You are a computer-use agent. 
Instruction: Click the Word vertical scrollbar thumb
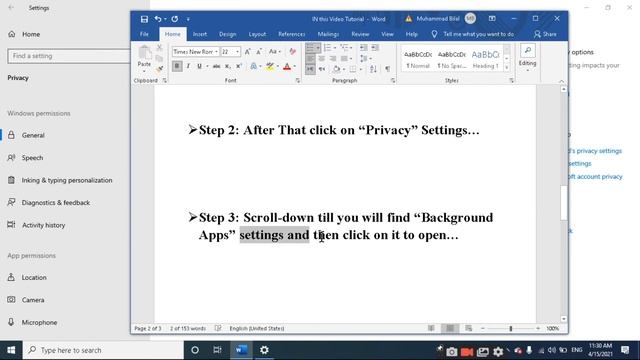click(564, 202)
